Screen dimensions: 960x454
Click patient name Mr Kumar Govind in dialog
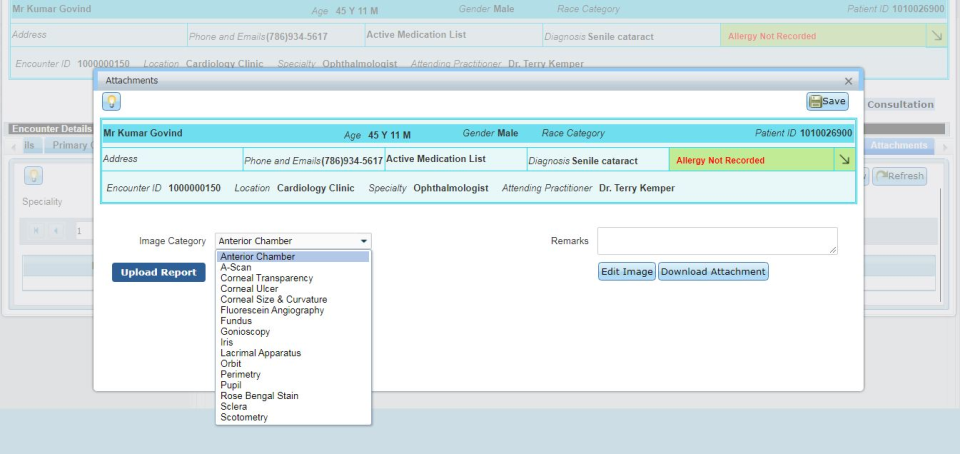pyautogui.click(x=143, y=133)
